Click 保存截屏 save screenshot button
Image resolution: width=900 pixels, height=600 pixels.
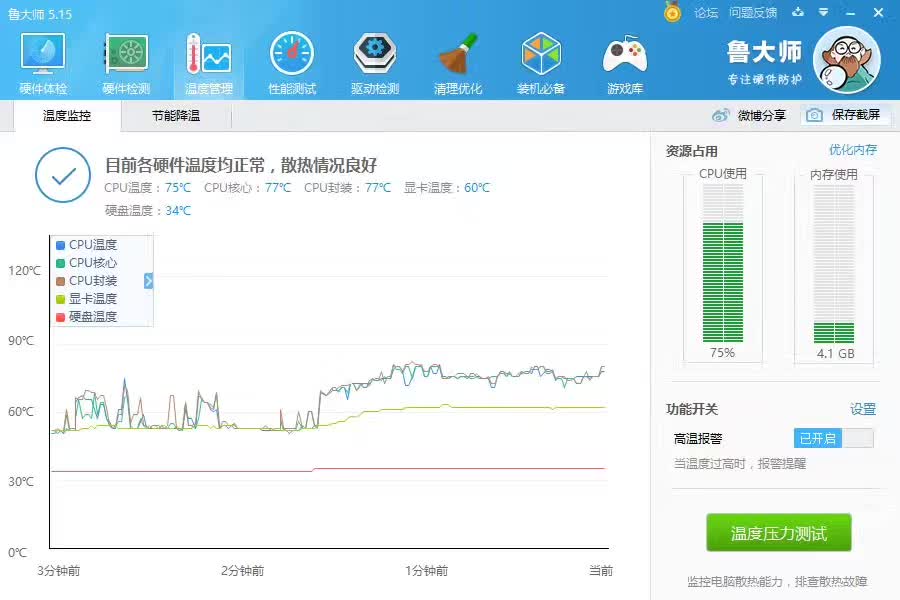coord(845,115)
